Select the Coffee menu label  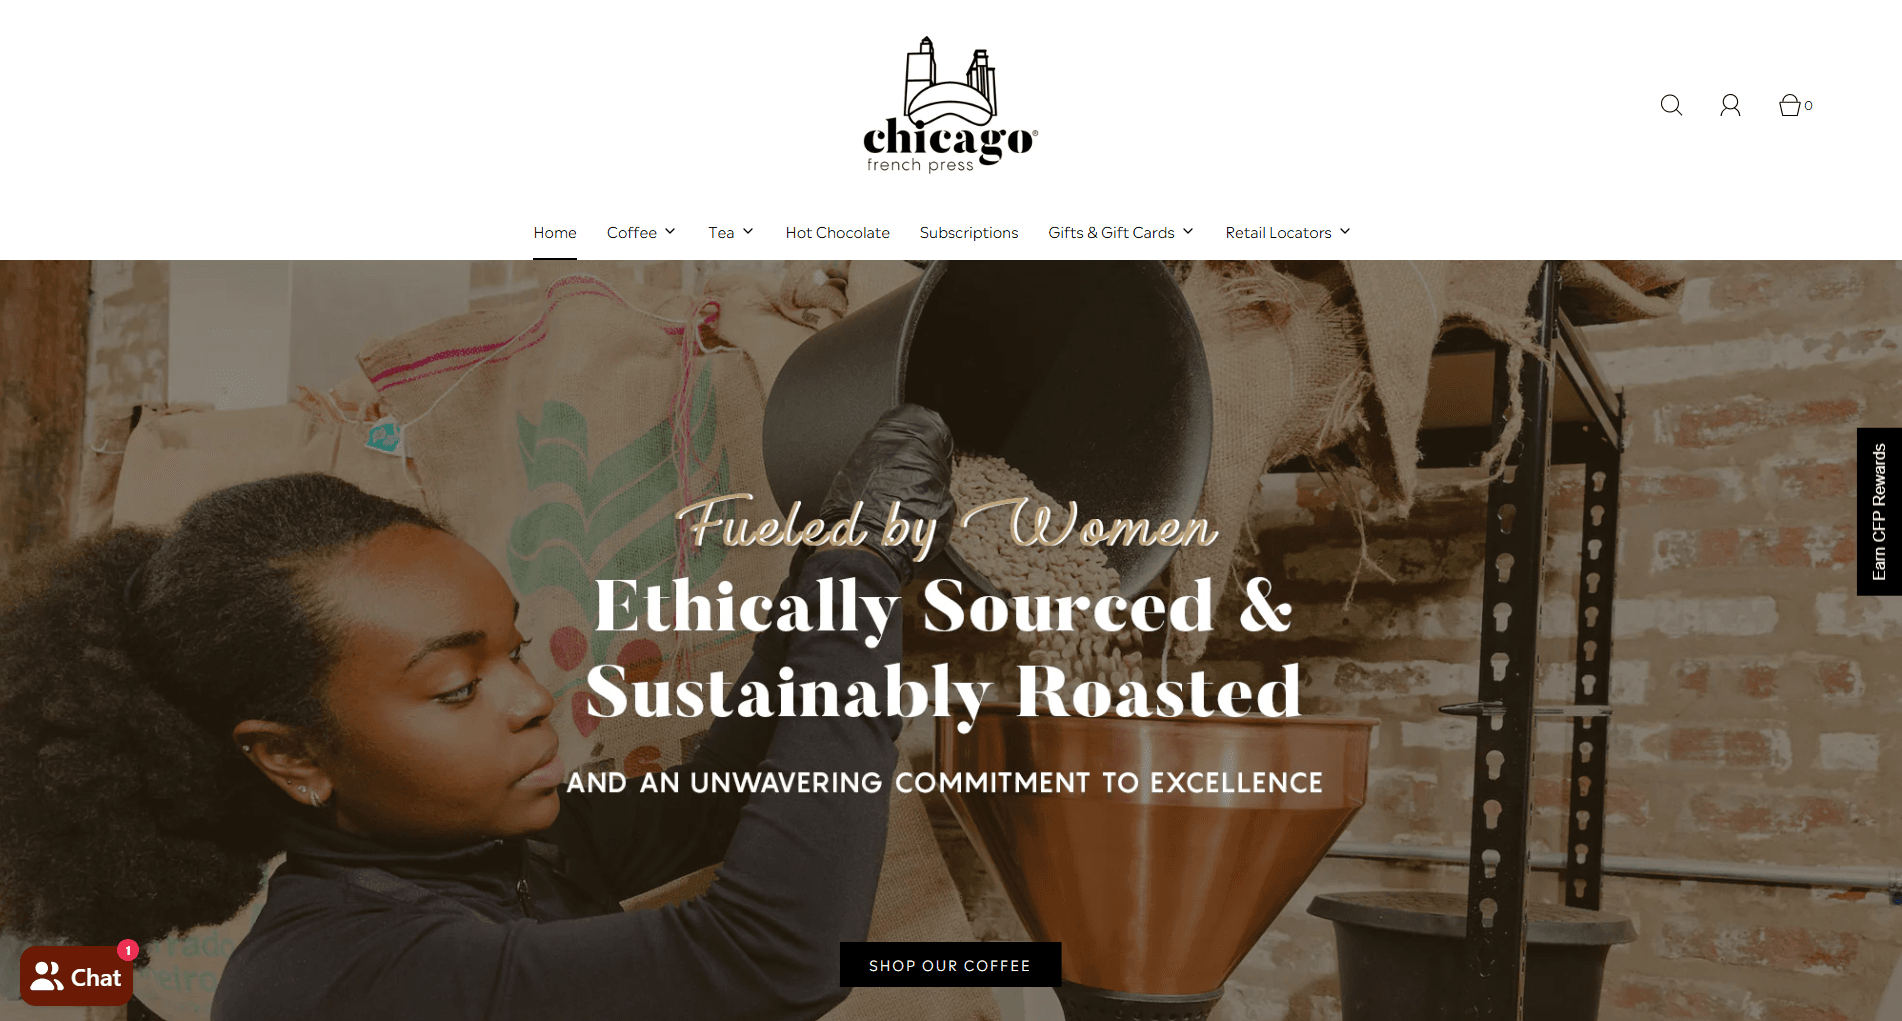[x=632, y=233]
